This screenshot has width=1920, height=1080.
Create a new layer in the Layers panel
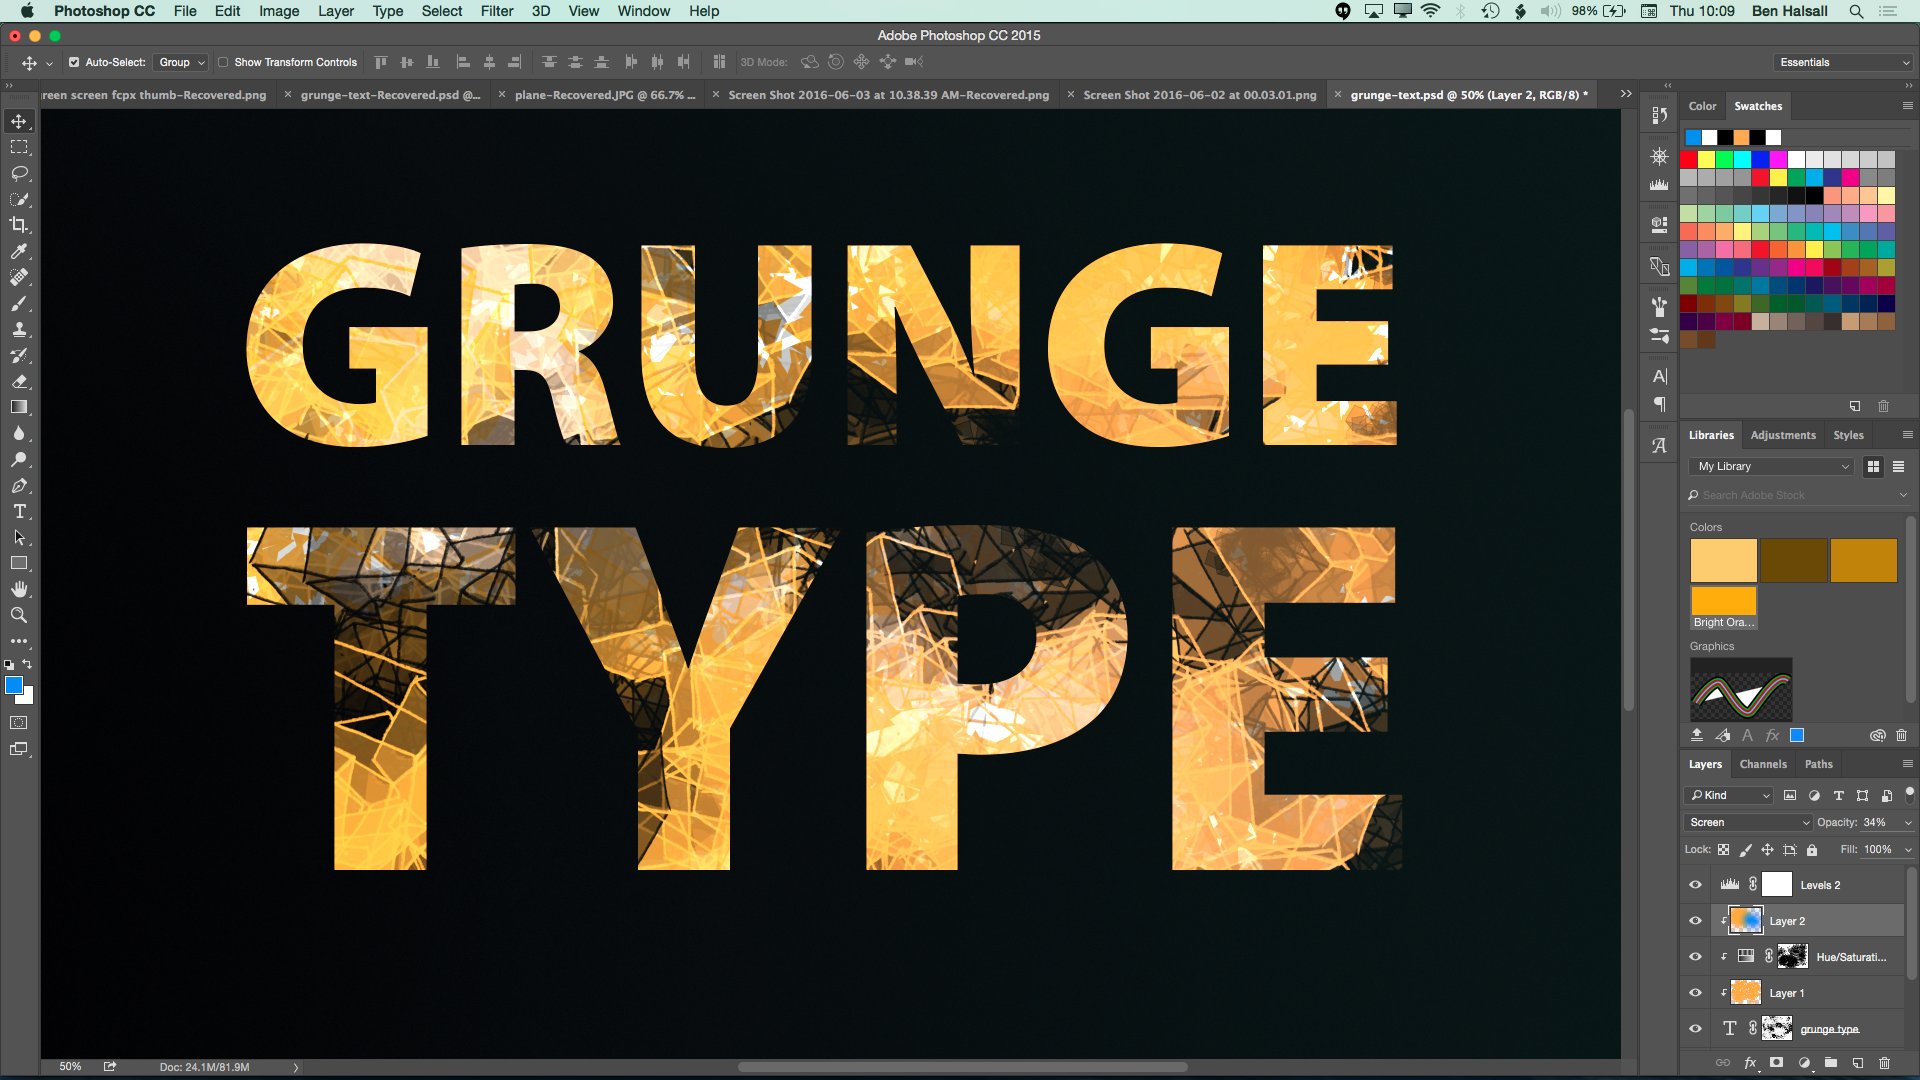click(x=1857, y=1063)
